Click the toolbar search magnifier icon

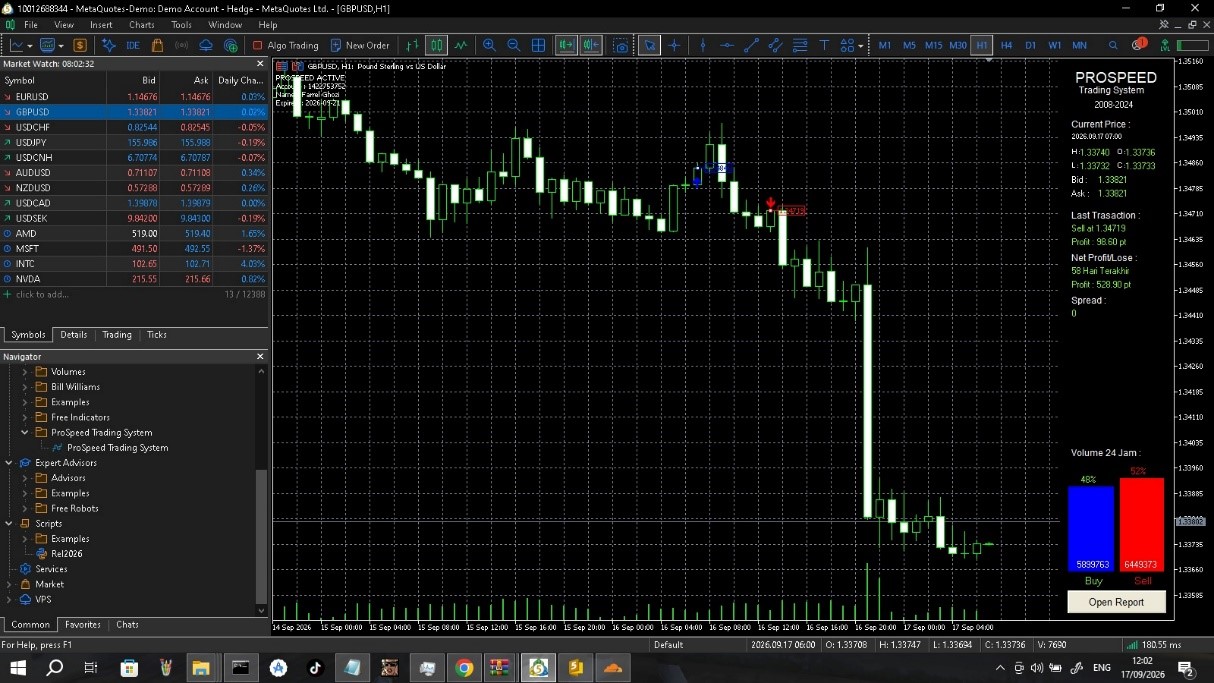[1113, 45]
